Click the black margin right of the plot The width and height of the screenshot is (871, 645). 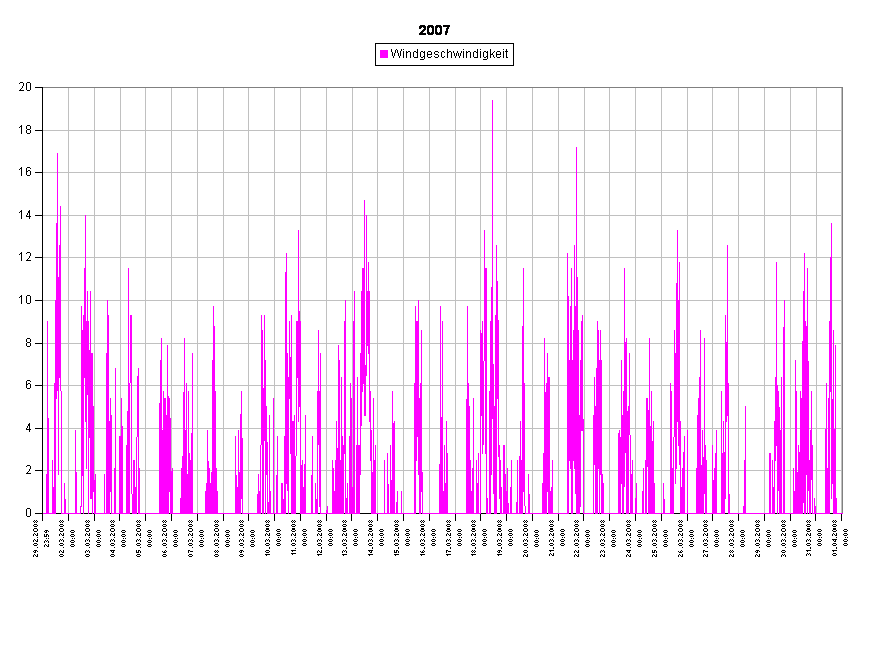click(x=856, y=300)
